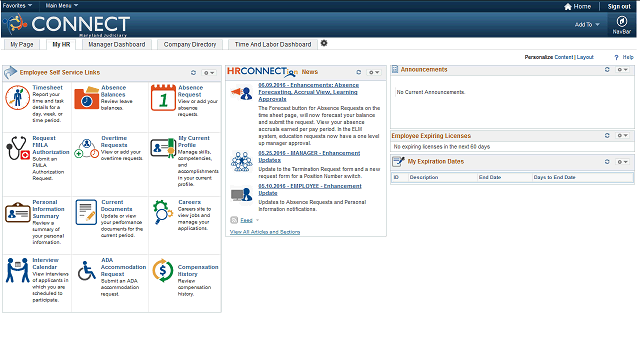Click the Sign out link
The image size is (640, 360).
tap(619, 7)
